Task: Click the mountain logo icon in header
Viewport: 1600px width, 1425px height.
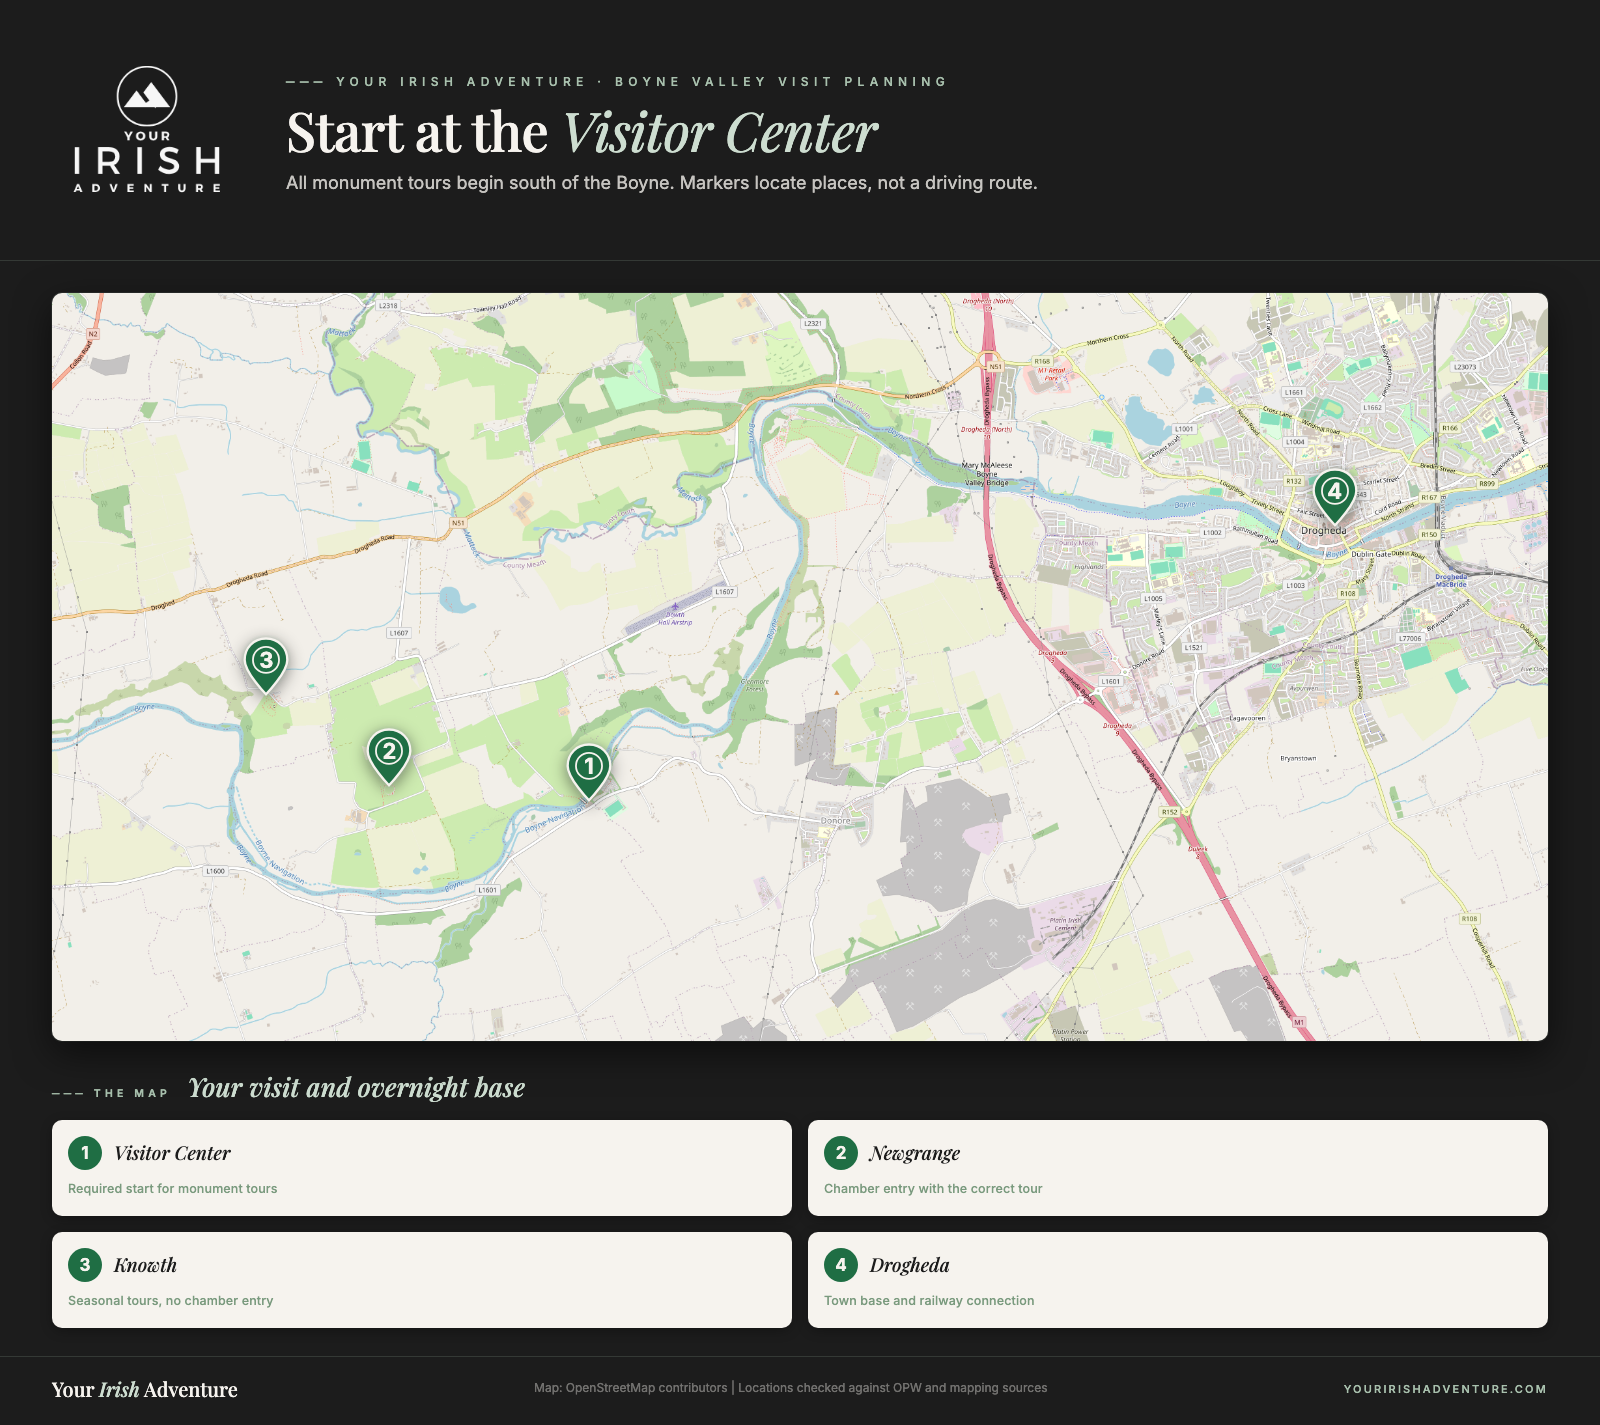Action: (147, 96)
